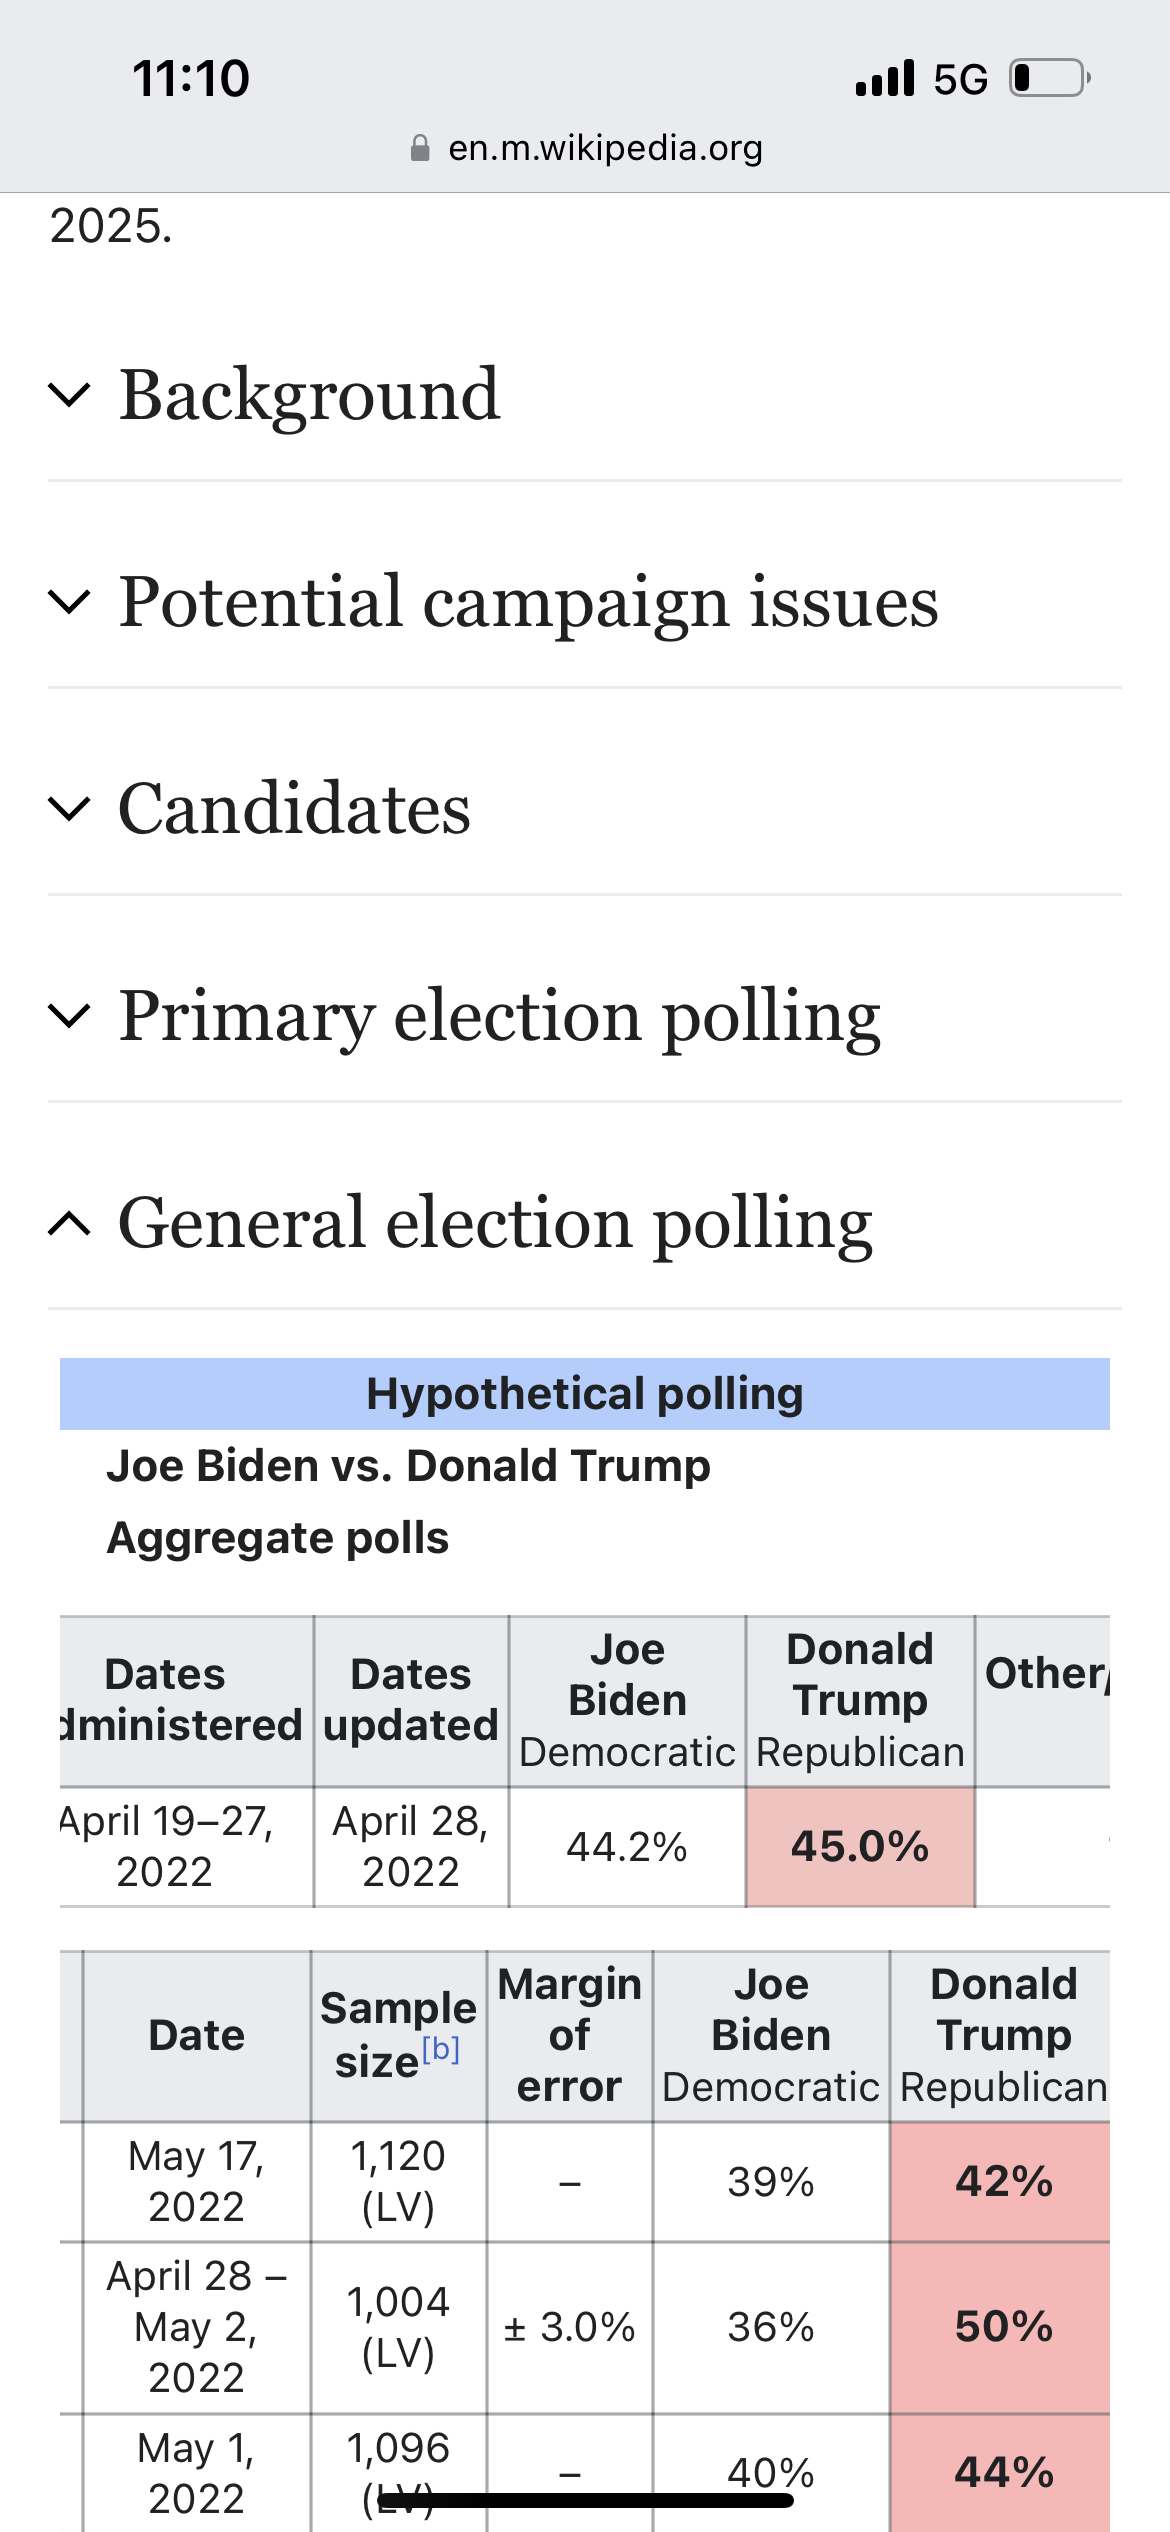Viewport: 1170px width, 2532px height.
Task: Tap the home indicator bar at bottom
Action: tap(585, 2500)
